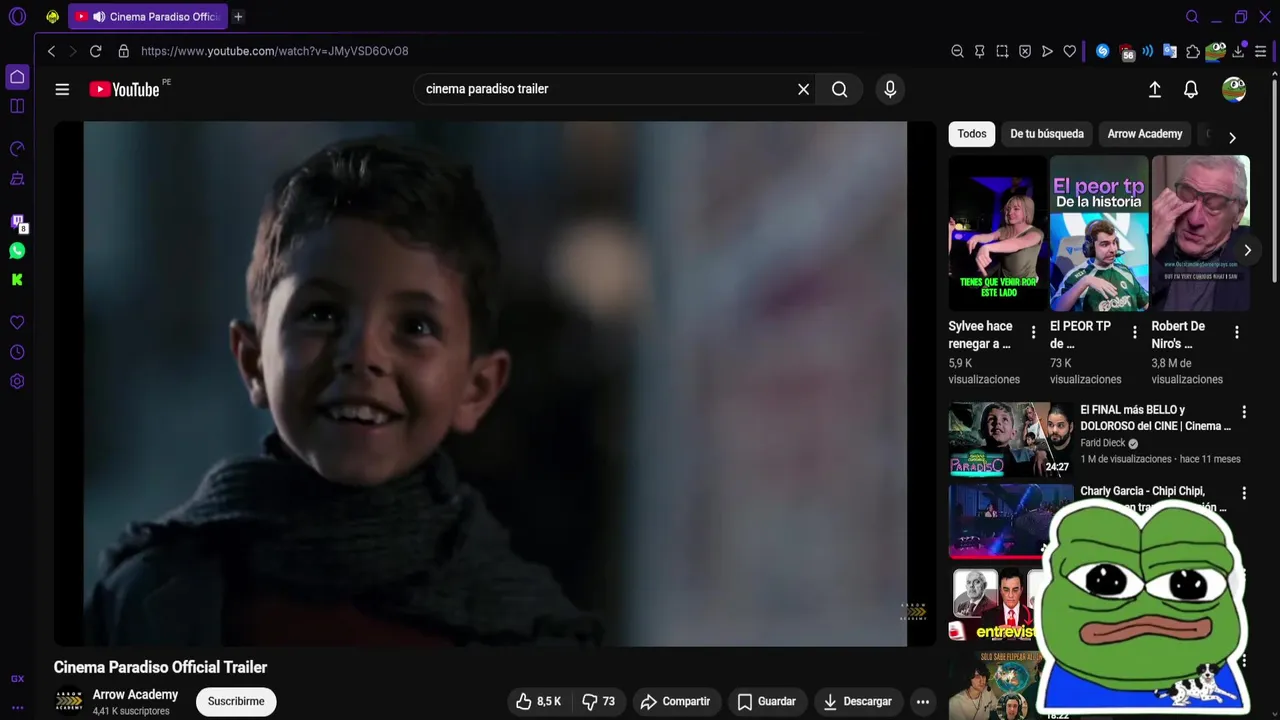The width and height of the screenshot is (1280, 720).
Task: Open a new tab with plus button
Action: pos(238,17)
